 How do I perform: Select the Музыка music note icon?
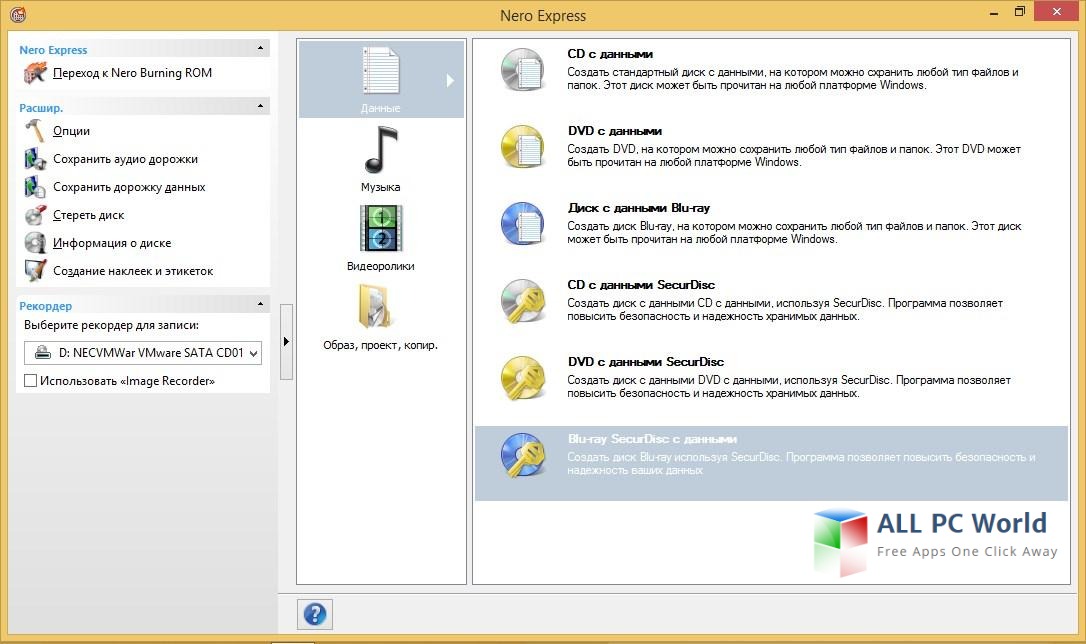point(381,150)
